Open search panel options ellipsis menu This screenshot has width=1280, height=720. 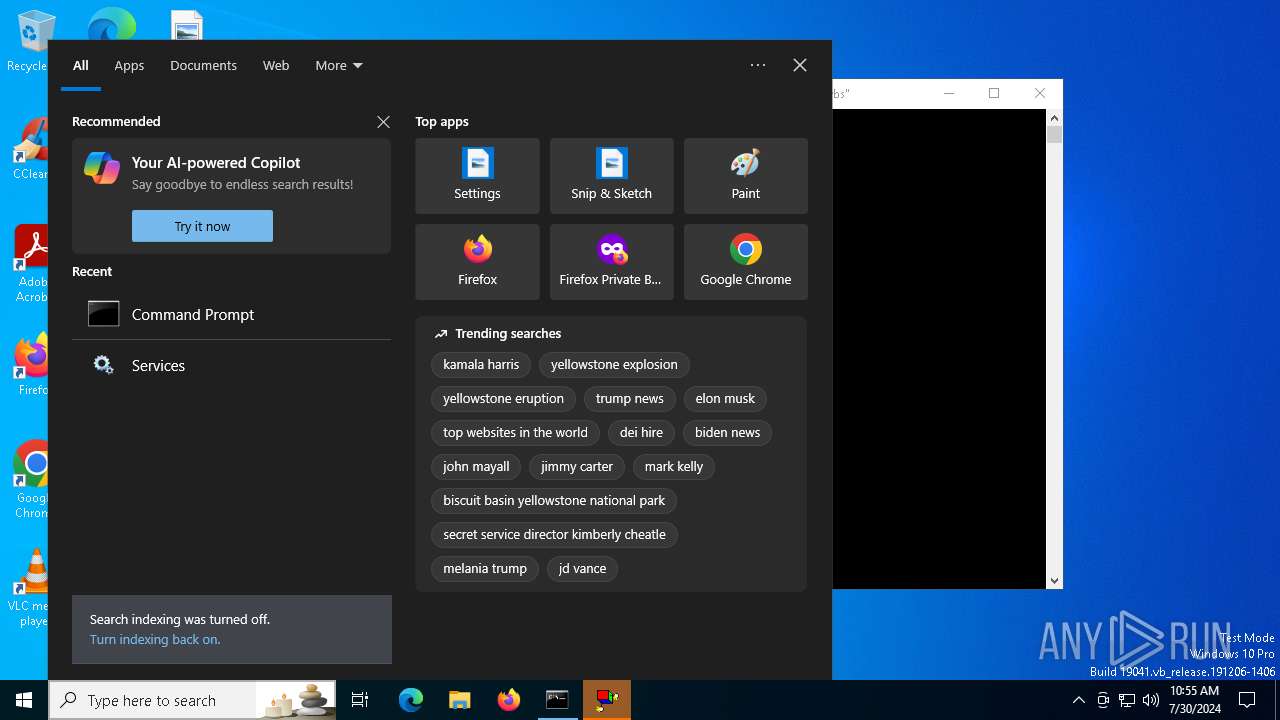(x=758, y=65)
